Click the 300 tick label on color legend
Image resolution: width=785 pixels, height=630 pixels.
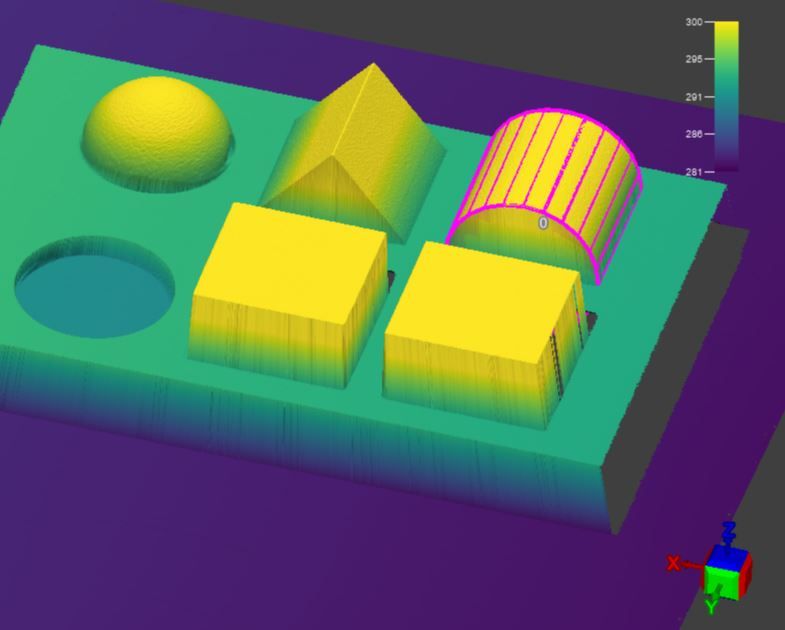click(693, 22)
